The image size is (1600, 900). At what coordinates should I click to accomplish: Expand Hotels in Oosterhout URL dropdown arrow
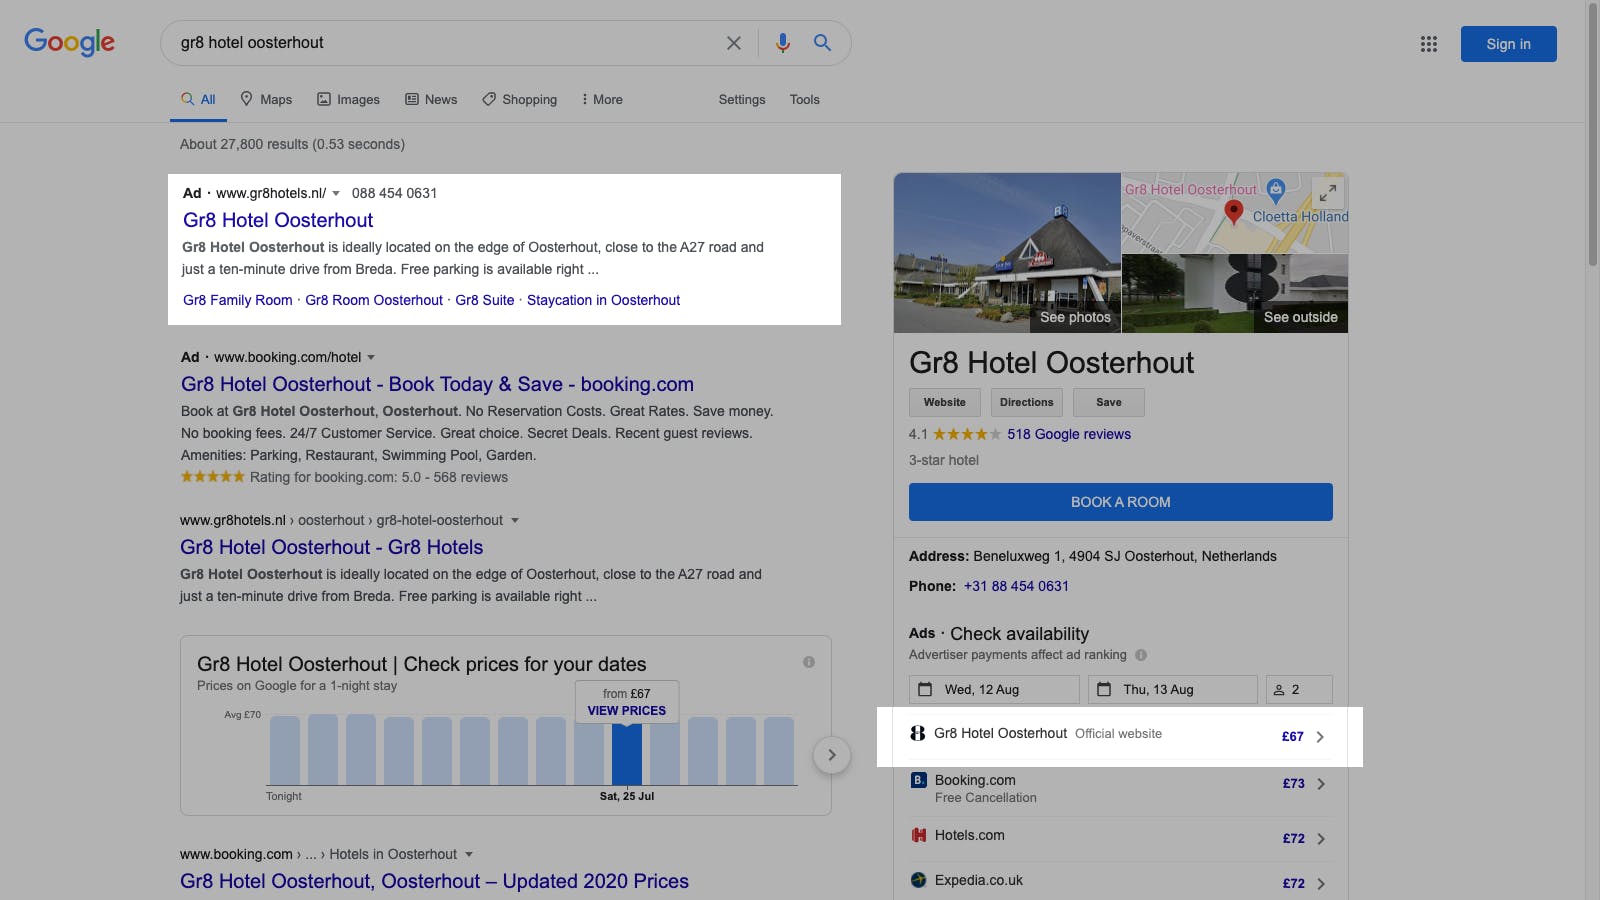469,855
